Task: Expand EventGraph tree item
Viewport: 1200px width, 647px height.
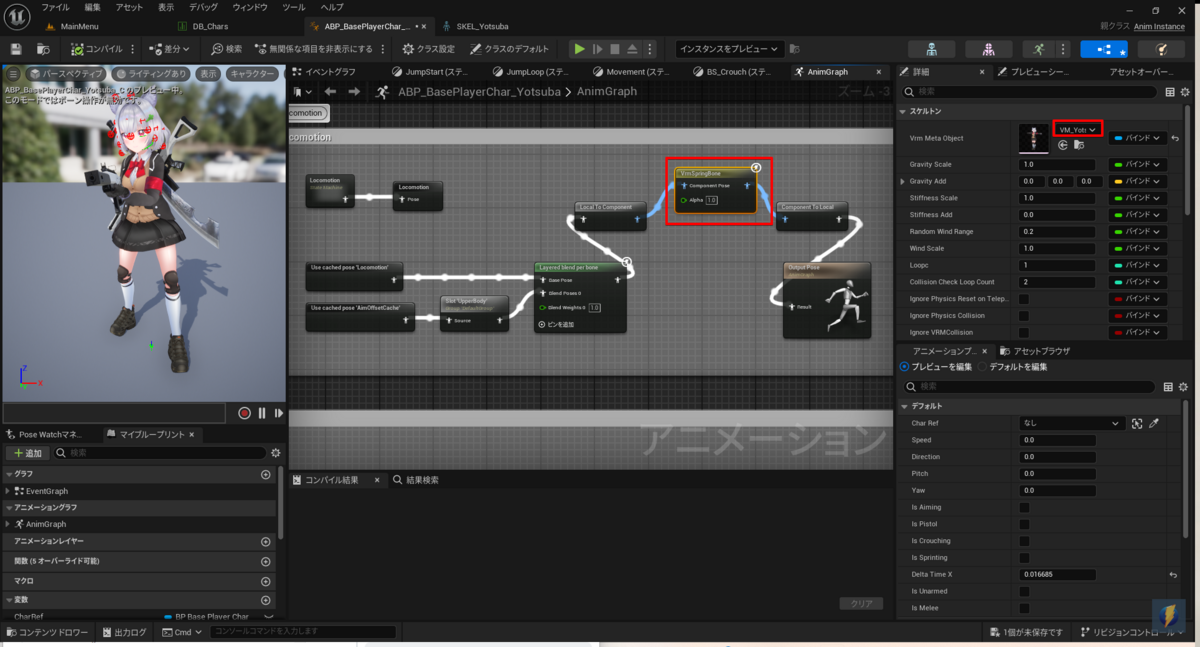Action: (9, 491)
